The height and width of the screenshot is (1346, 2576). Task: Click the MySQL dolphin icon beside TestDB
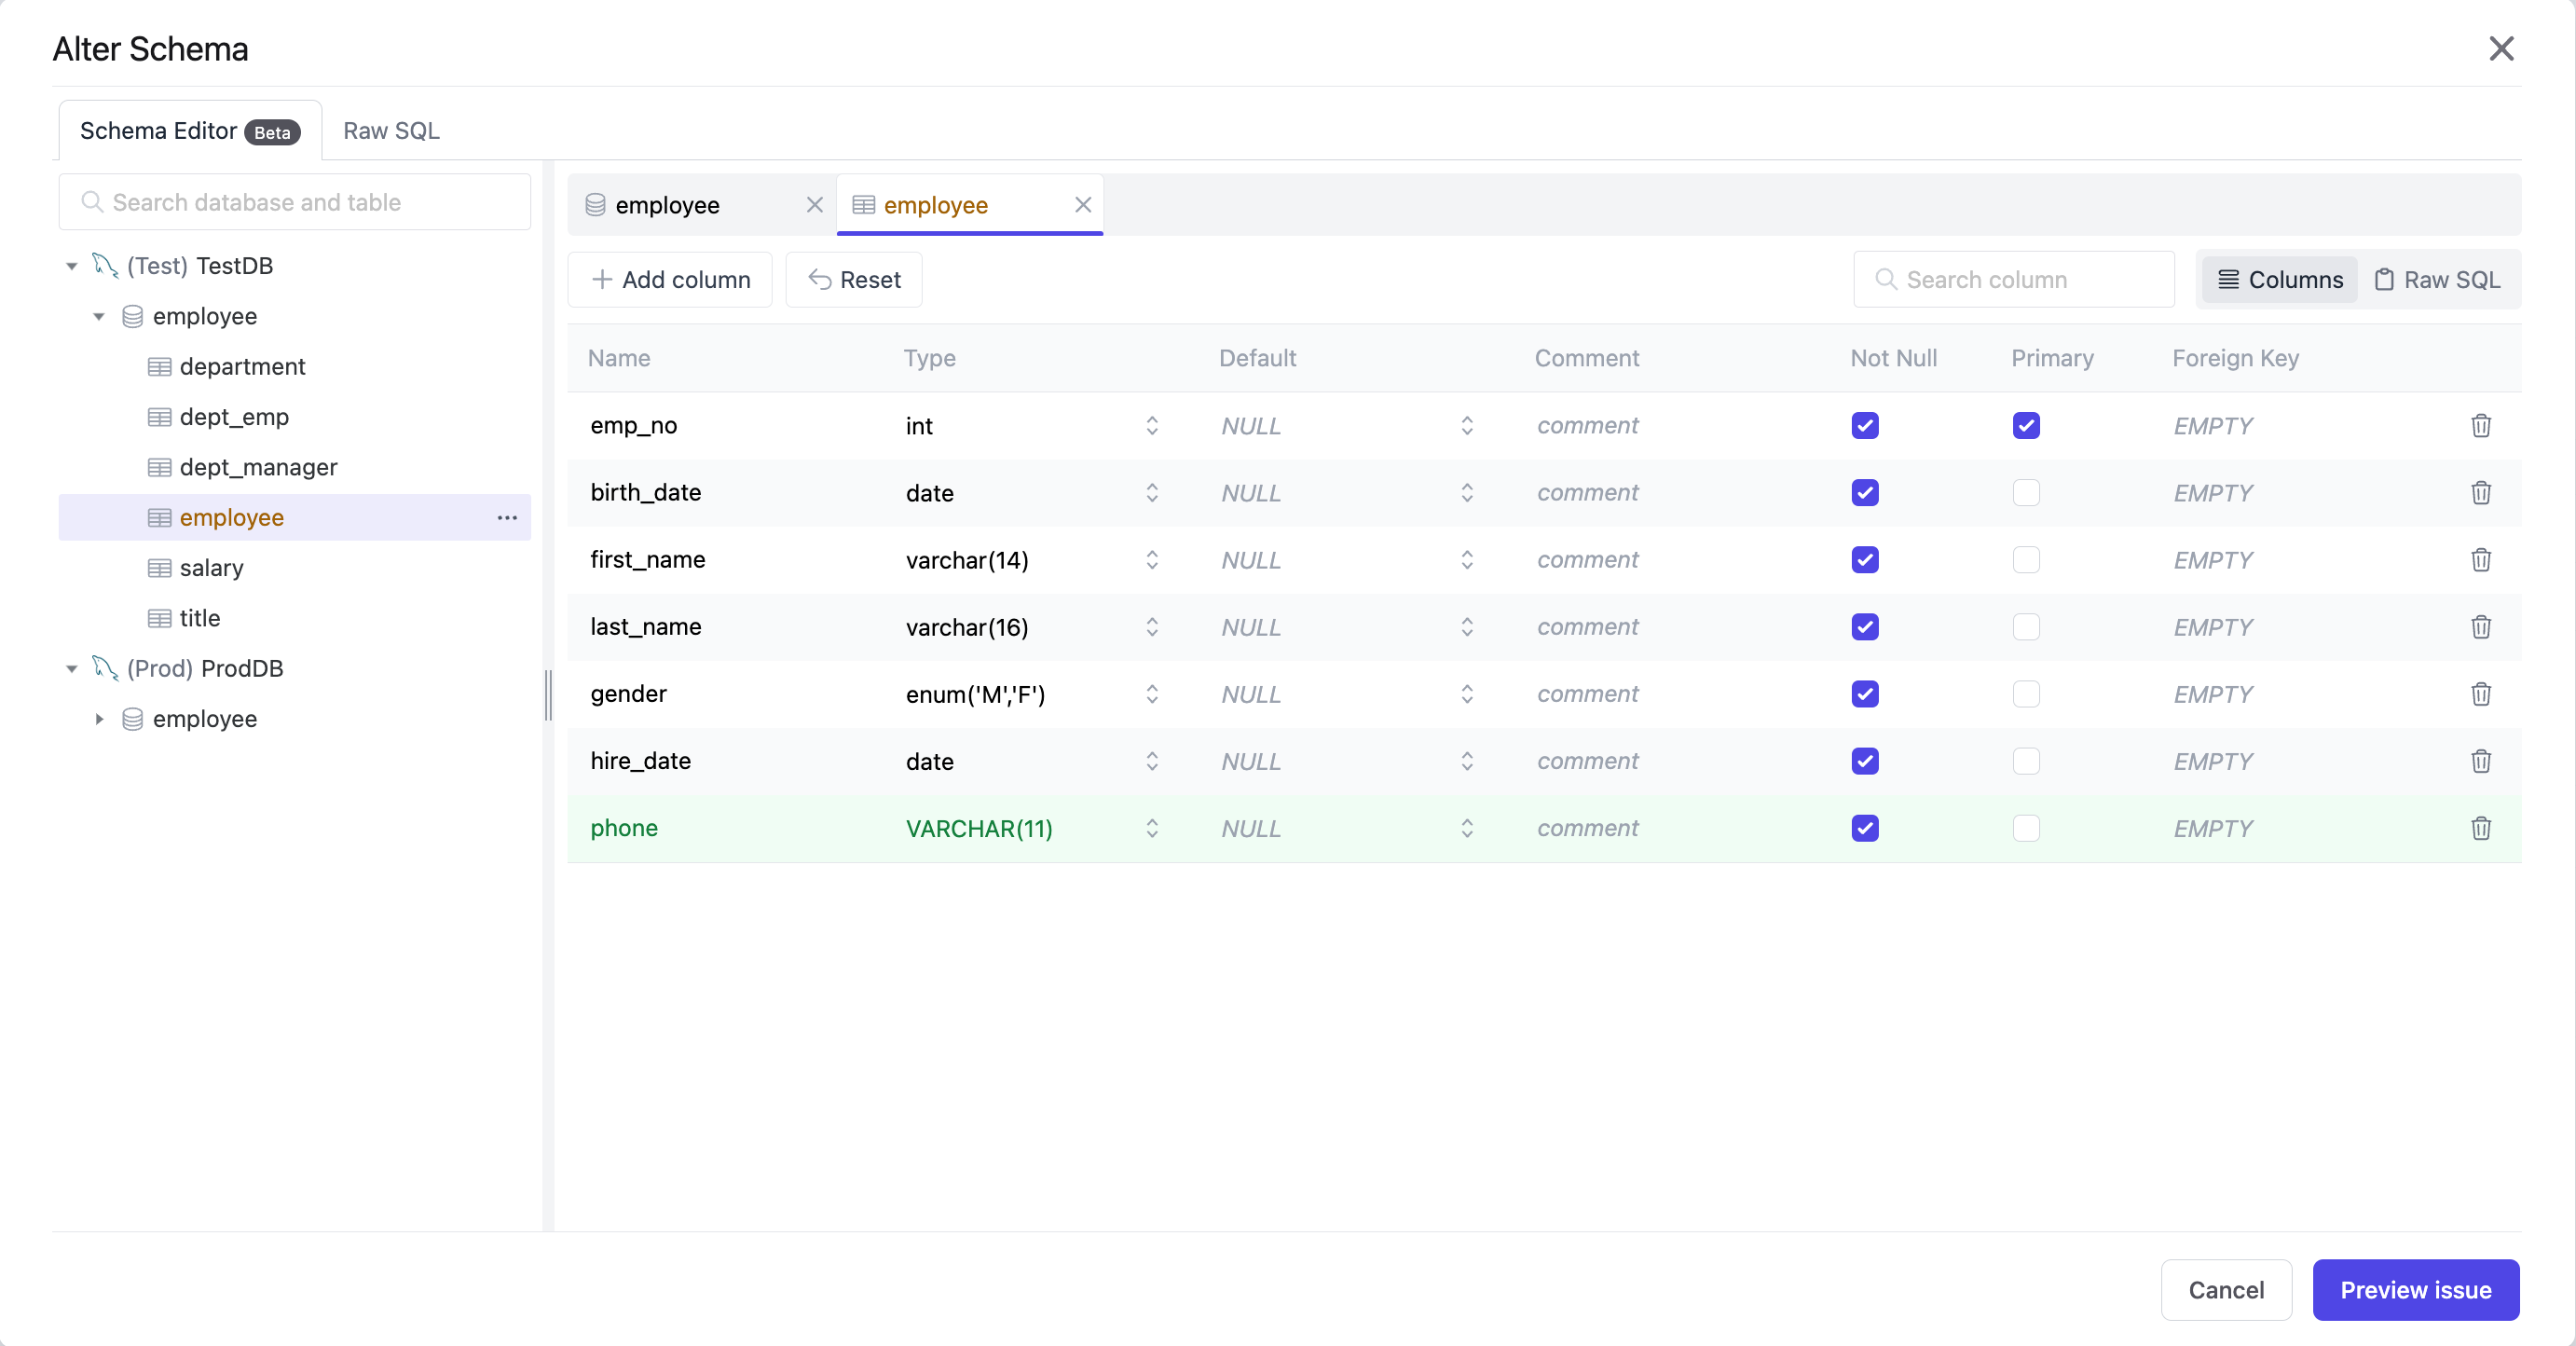pyautogui.click(x=105, y=266)
